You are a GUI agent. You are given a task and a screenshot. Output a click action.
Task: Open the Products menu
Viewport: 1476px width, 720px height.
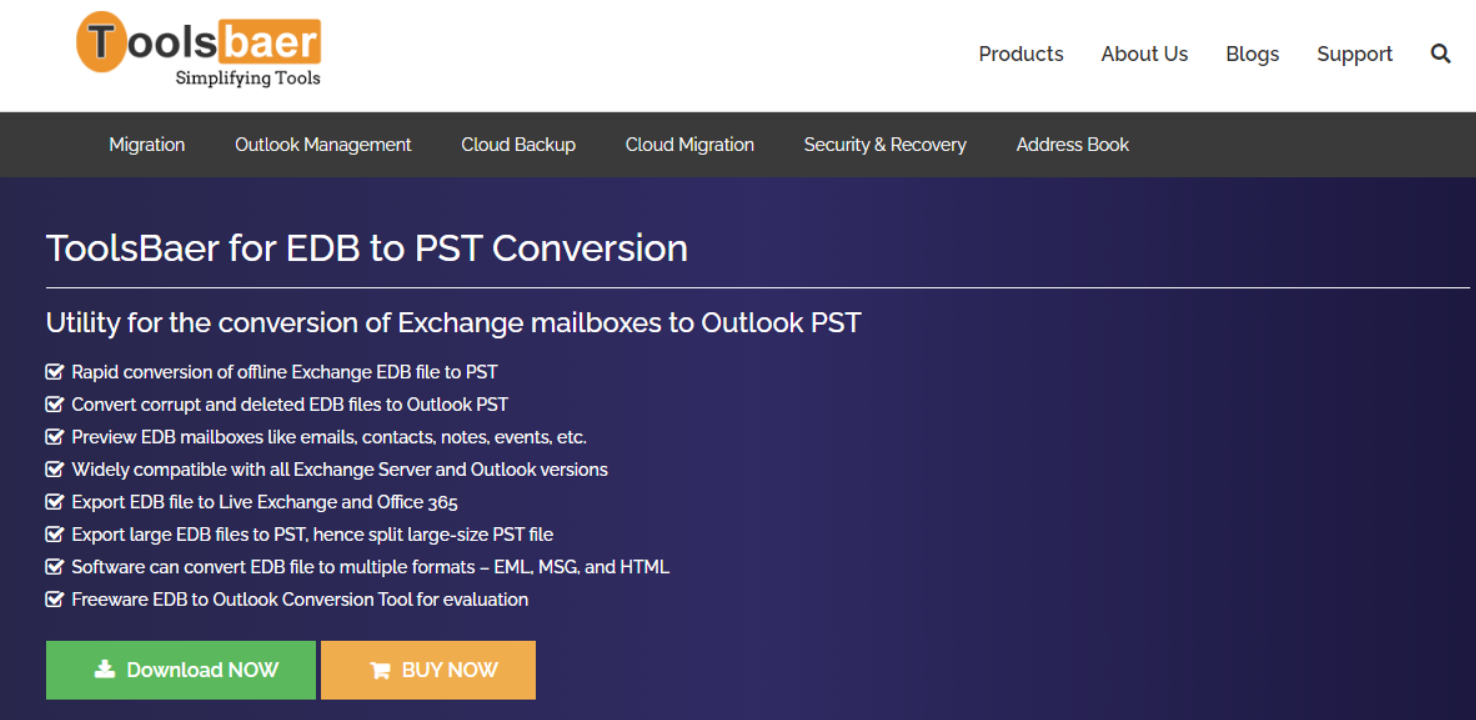(1021, 54)
